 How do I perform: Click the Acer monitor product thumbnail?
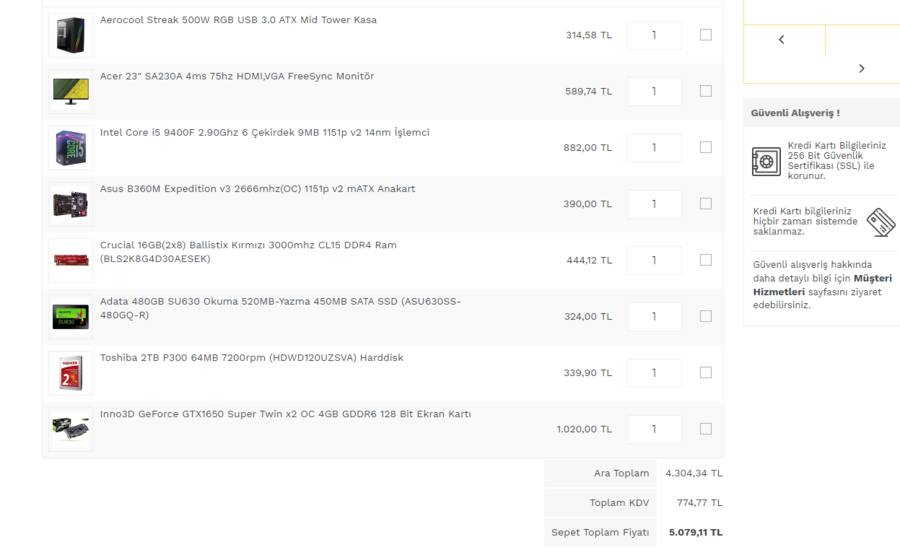[70, 91]
